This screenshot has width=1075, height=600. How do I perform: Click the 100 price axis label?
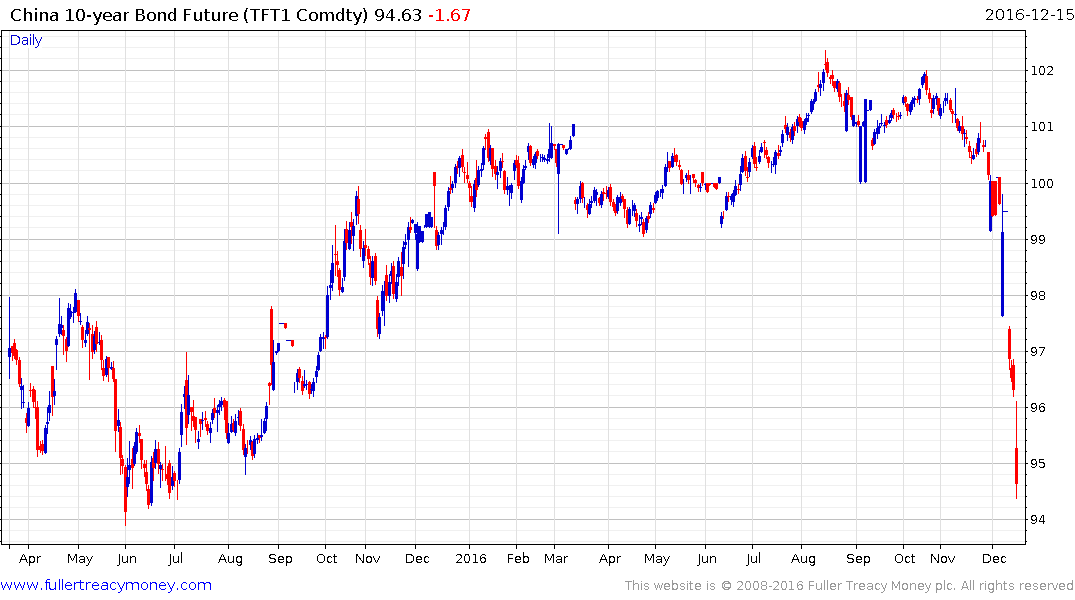point(1041,183)
